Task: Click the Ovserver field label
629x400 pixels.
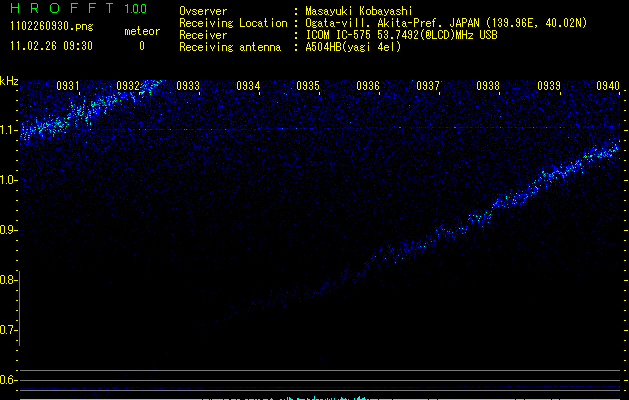Action: (203, 11)
